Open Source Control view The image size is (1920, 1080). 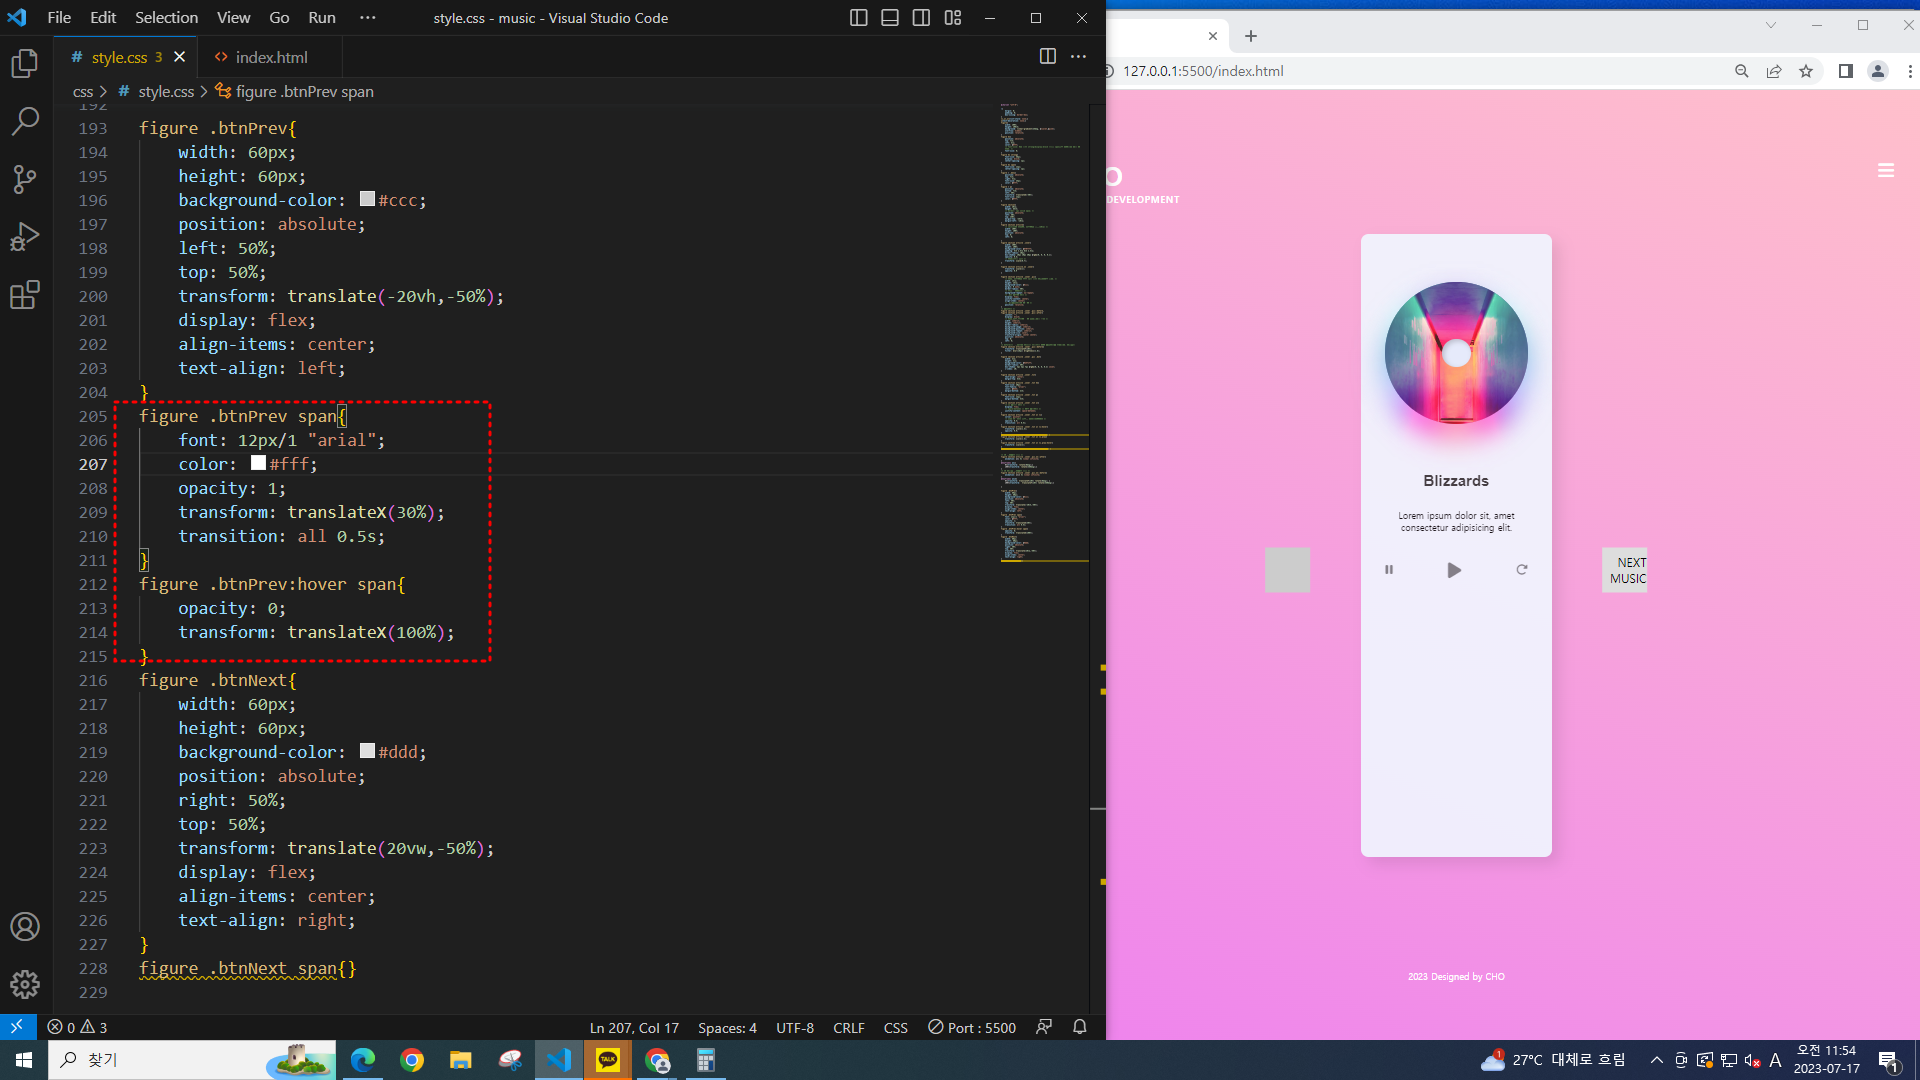[25, 180]
